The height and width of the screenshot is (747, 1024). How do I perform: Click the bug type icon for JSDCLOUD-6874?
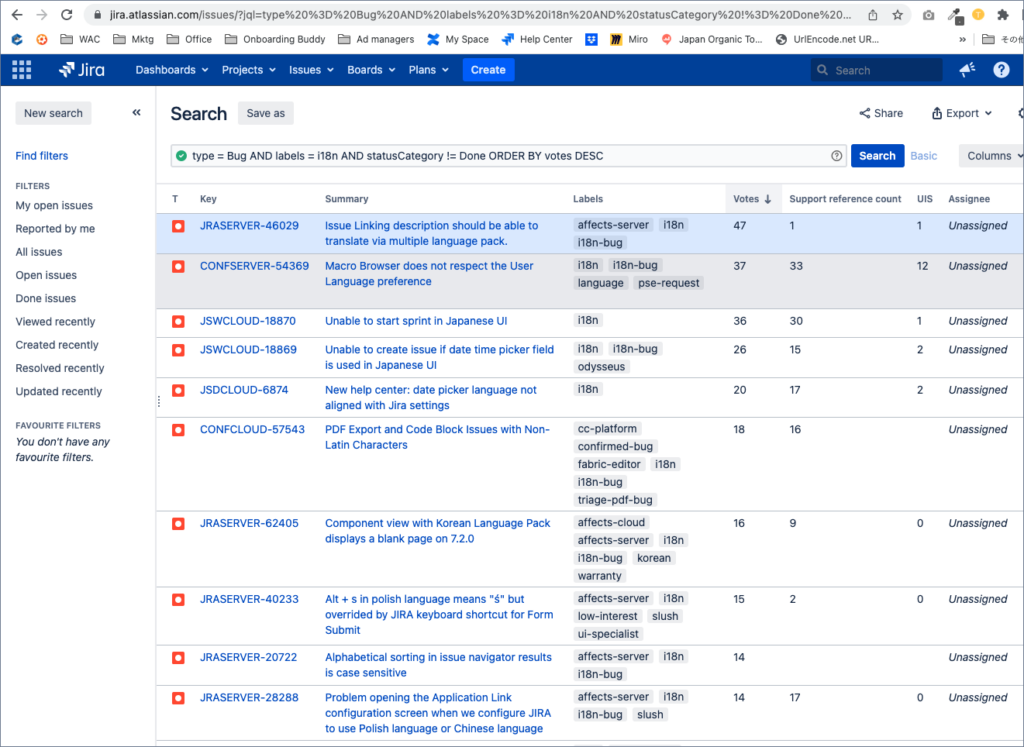tap(178, 390)
